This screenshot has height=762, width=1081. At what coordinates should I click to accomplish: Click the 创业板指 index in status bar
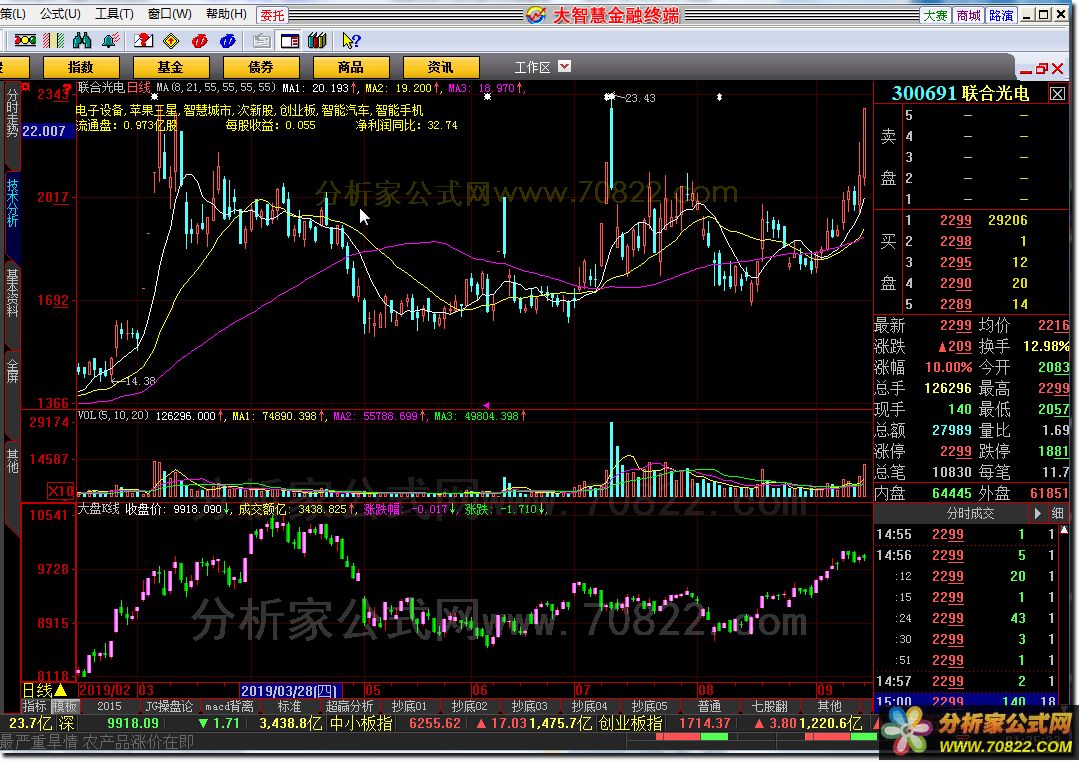tap(630, 723)
